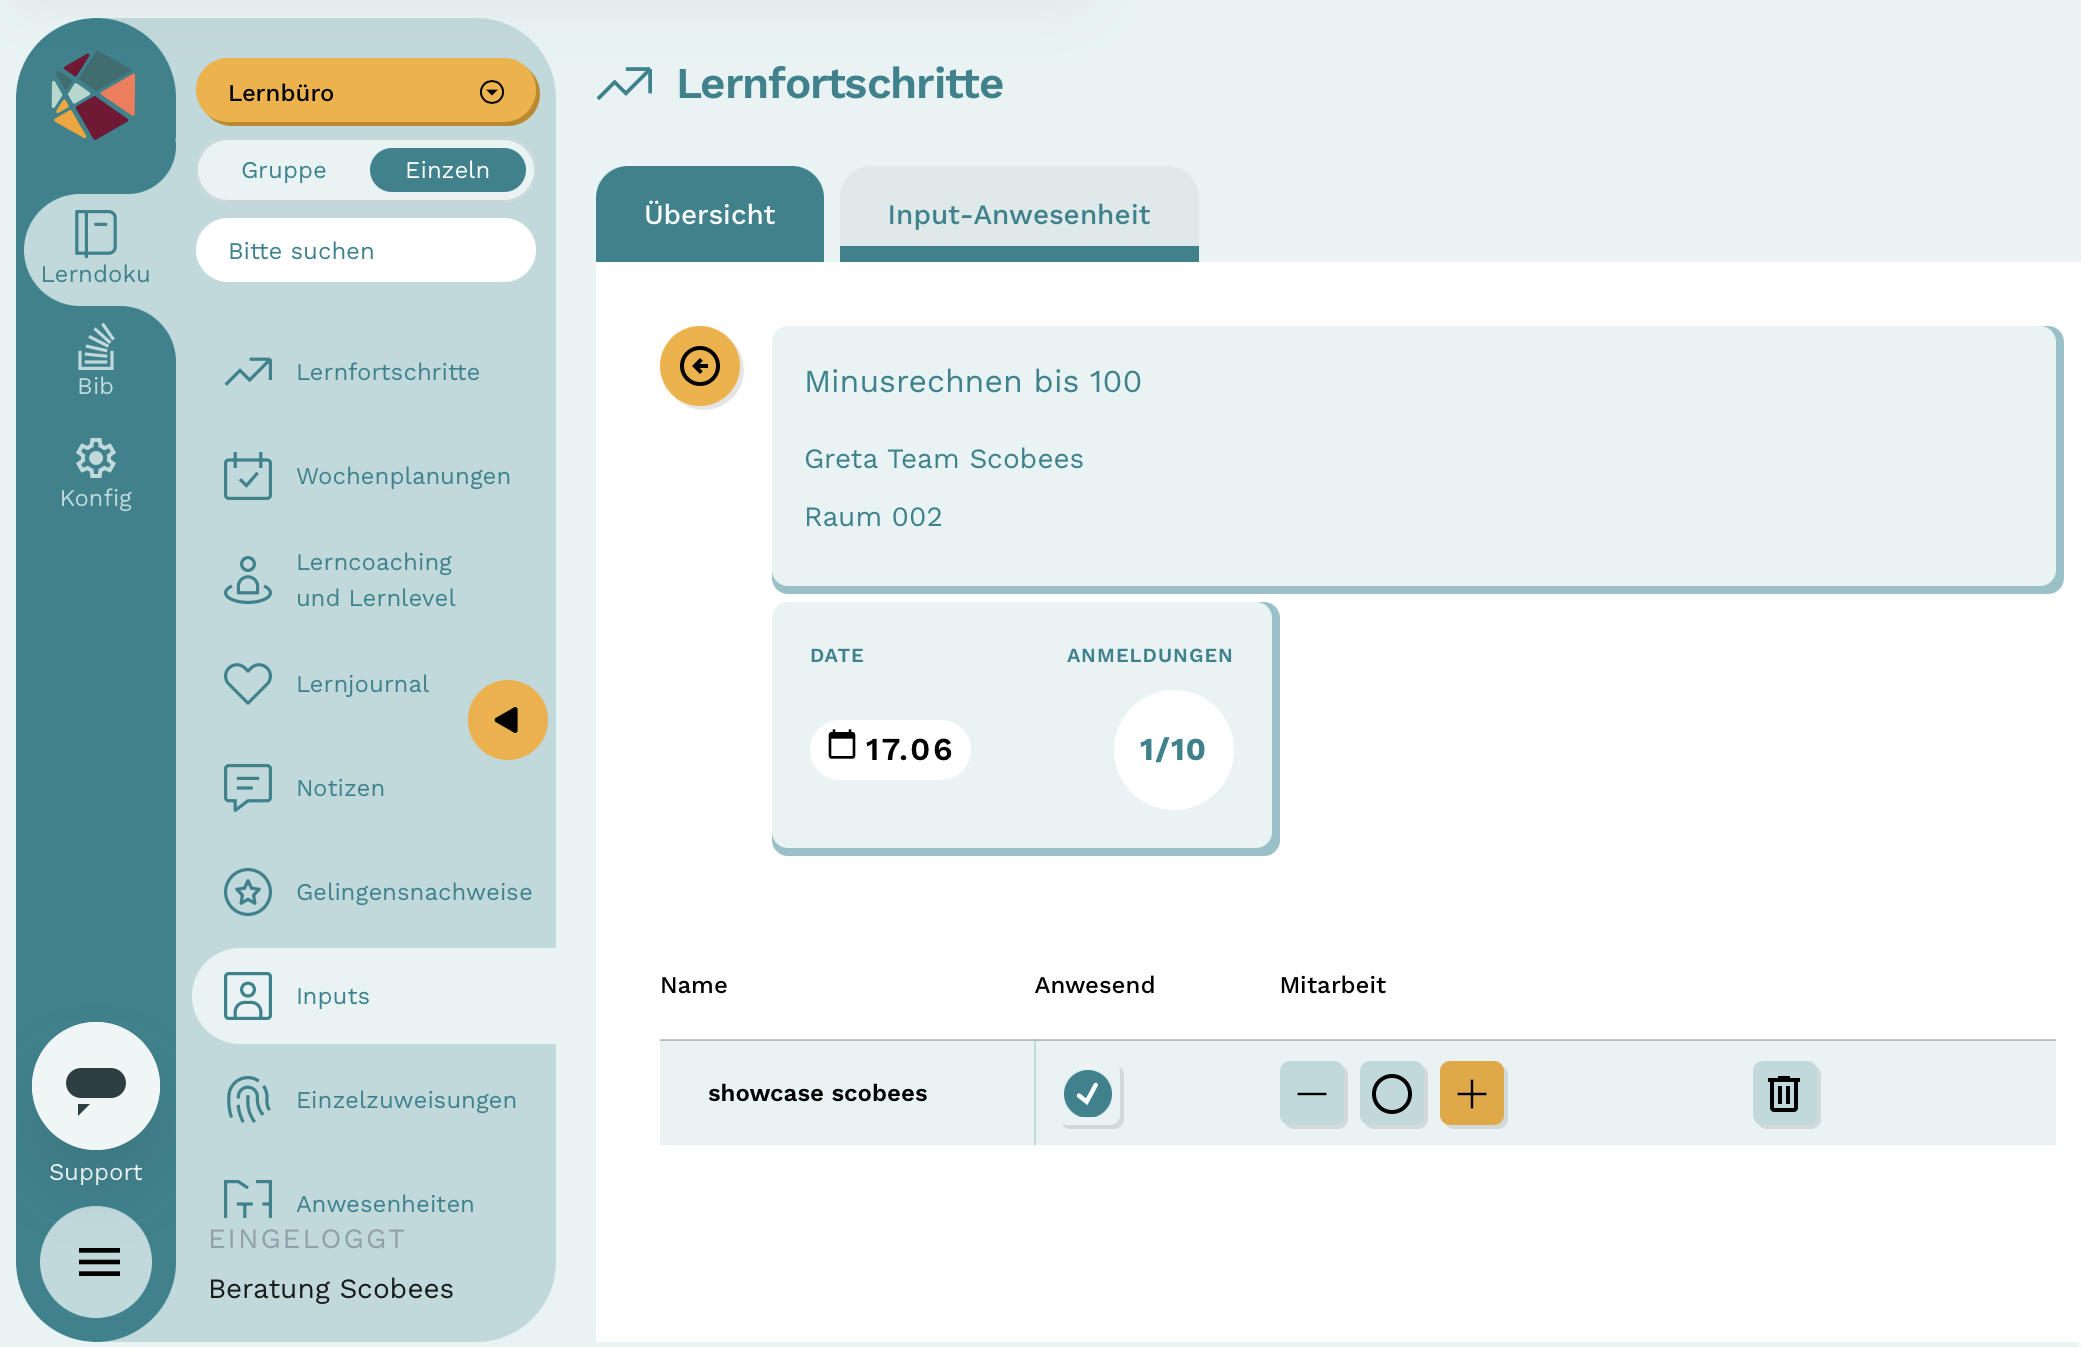Switch to the Input-Anwesenheit tab

1019,214
